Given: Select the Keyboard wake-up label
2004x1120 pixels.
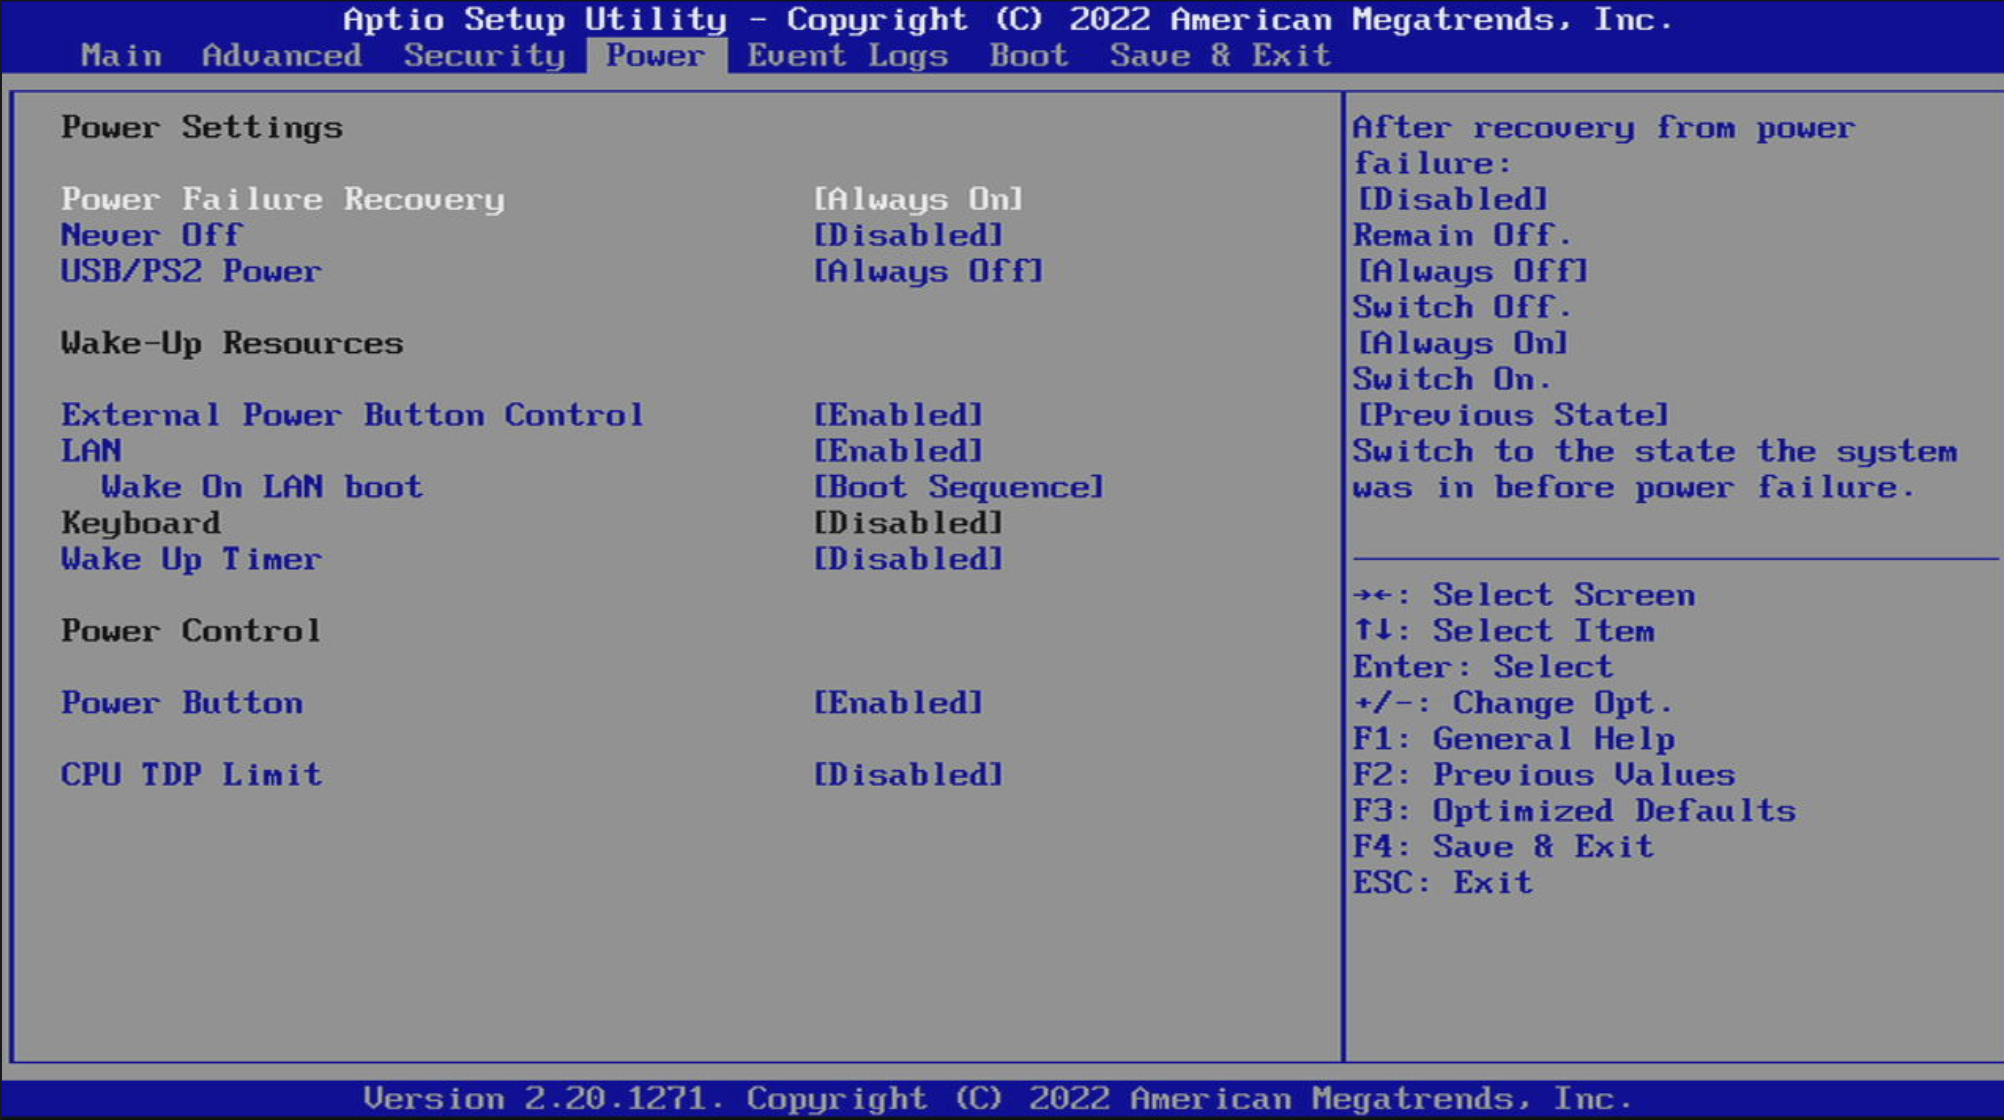Looking at the screenshot, I should click(x=141, y=523).
